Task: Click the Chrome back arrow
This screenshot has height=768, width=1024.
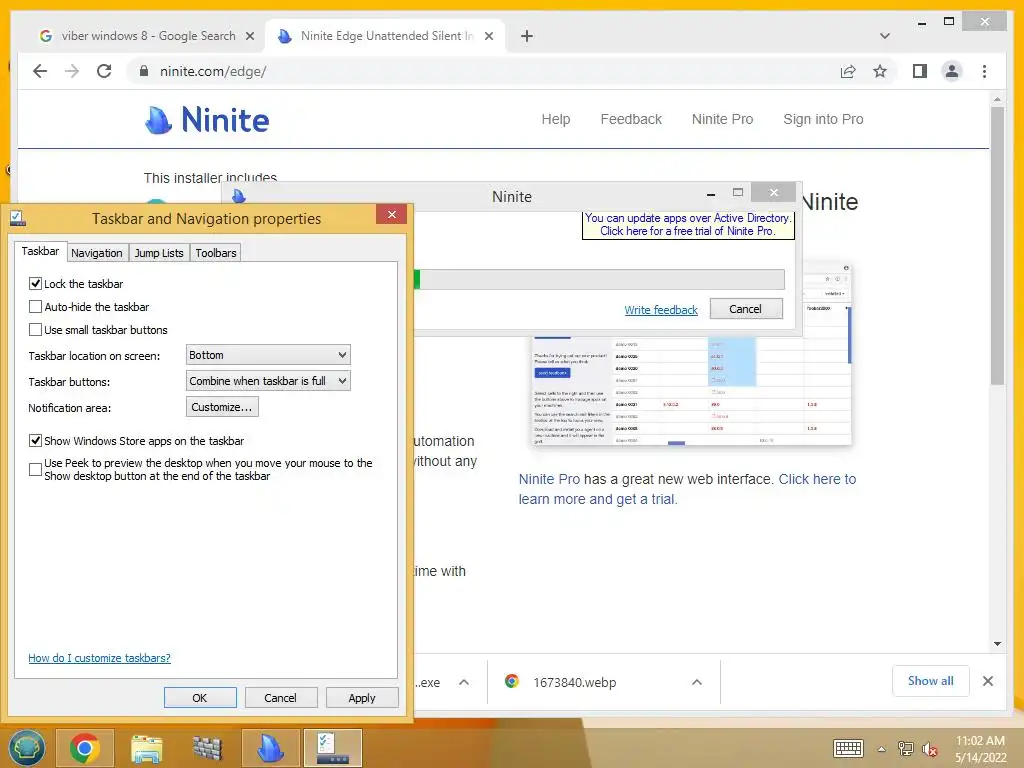Action: pyautogui.click(x=40, y=71)
